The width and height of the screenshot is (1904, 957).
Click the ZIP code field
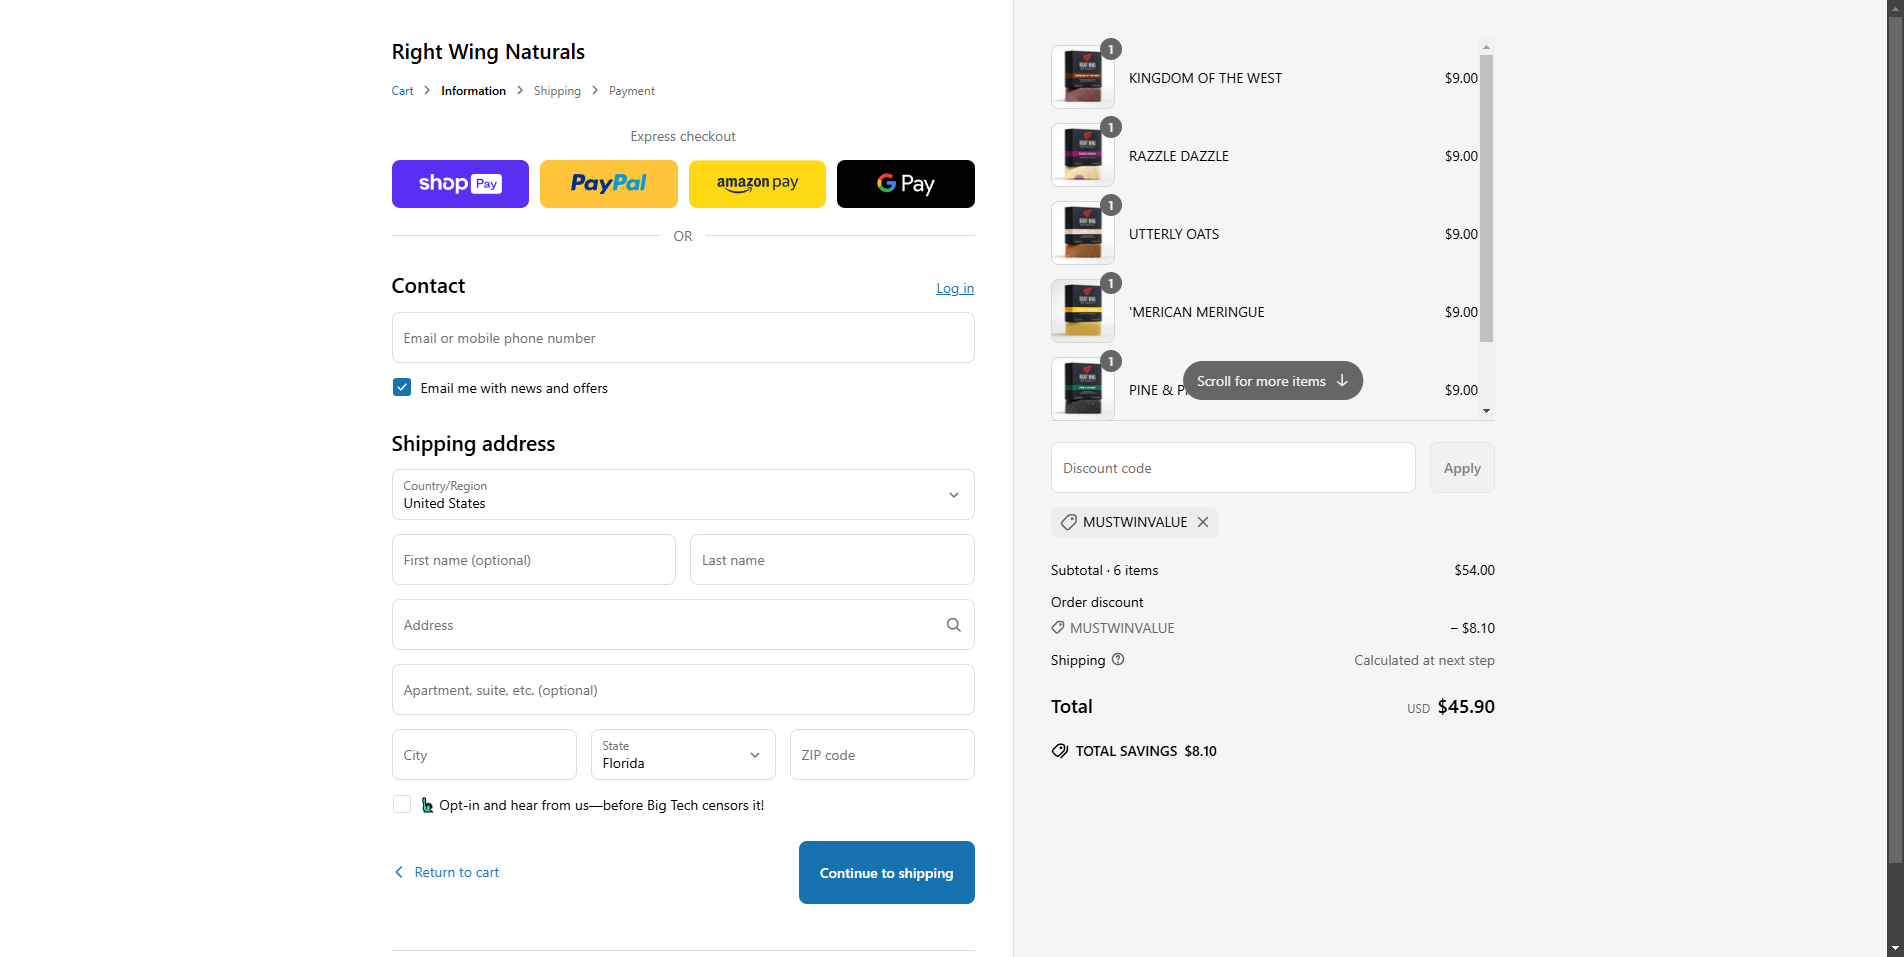pos(882,755)
